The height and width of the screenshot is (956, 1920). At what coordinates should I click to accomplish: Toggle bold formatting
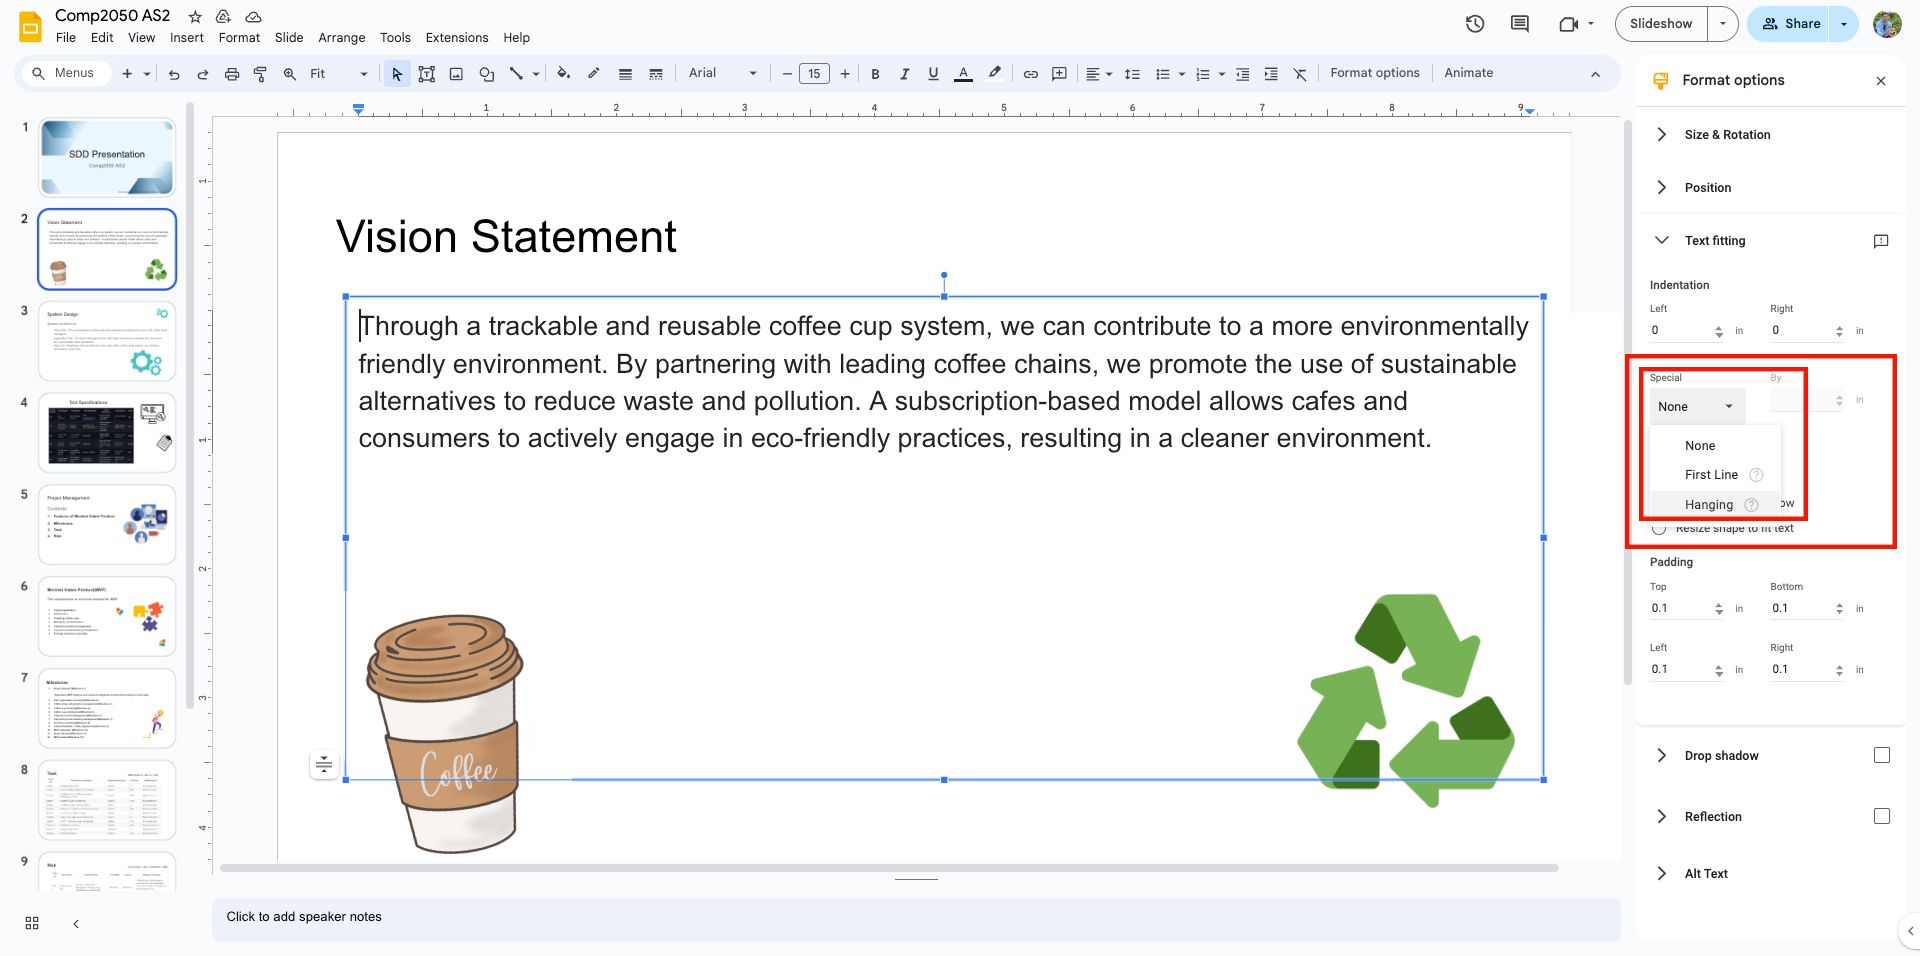point(875,74)
